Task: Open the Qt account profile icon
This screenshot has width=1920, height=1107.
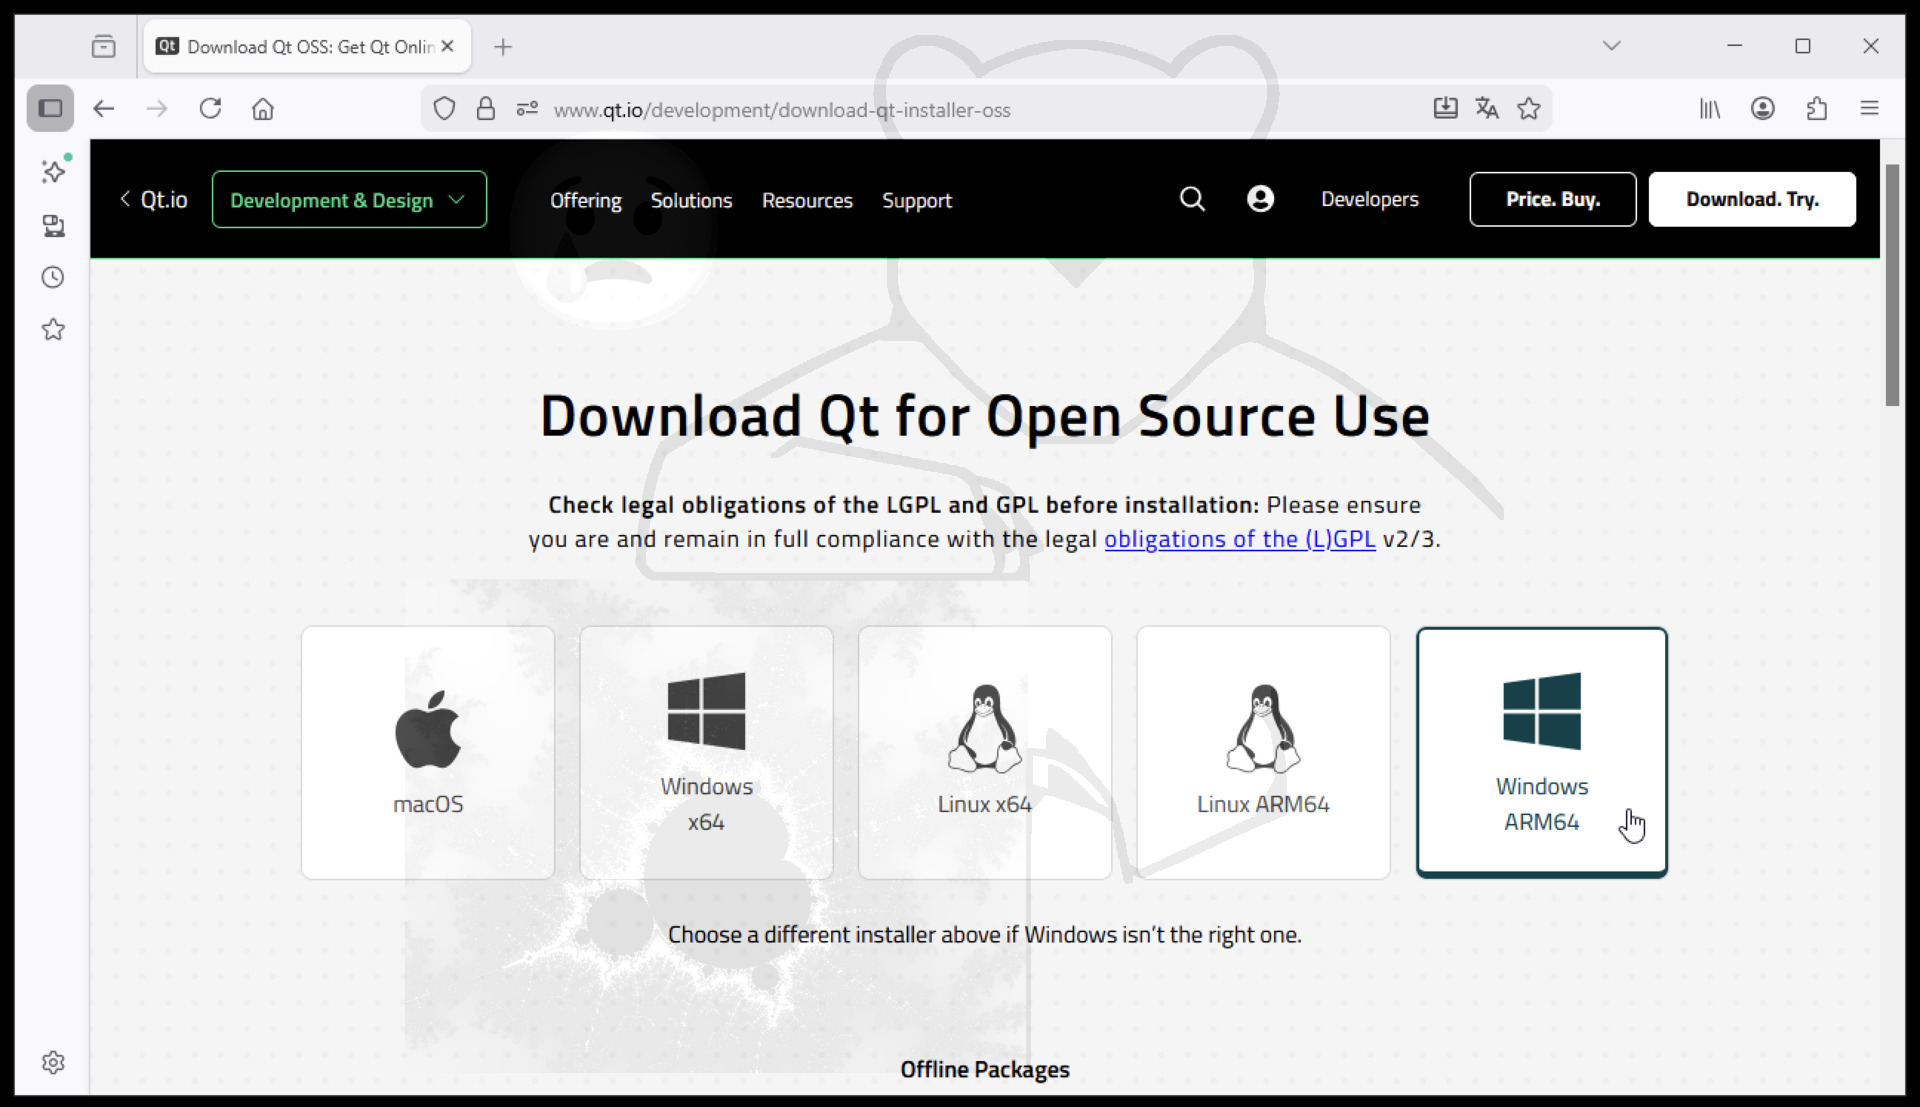Action: click(x=1260, y=199)
